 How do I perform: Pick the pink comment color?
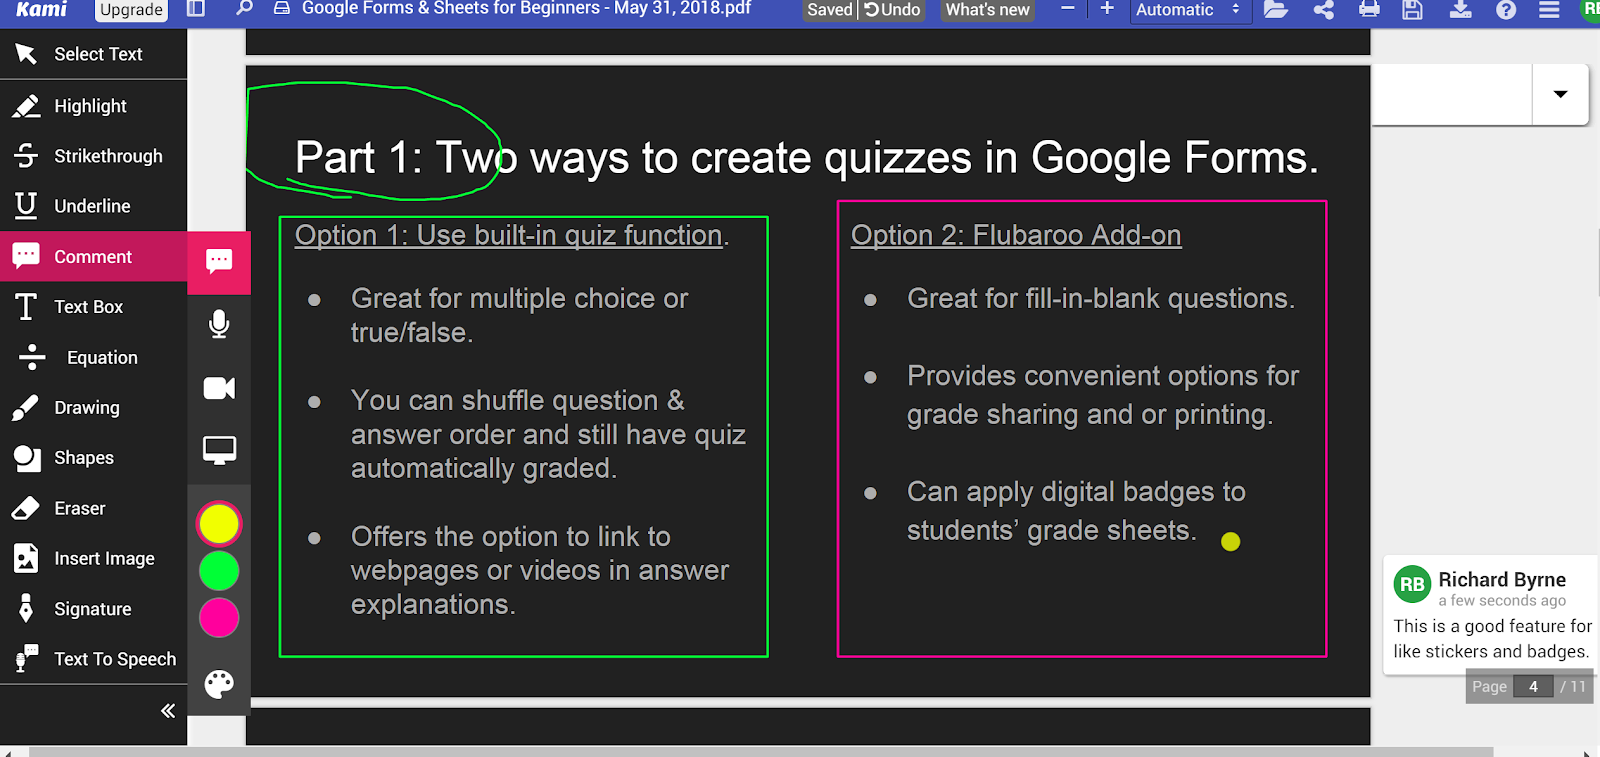tap(219, 618)
